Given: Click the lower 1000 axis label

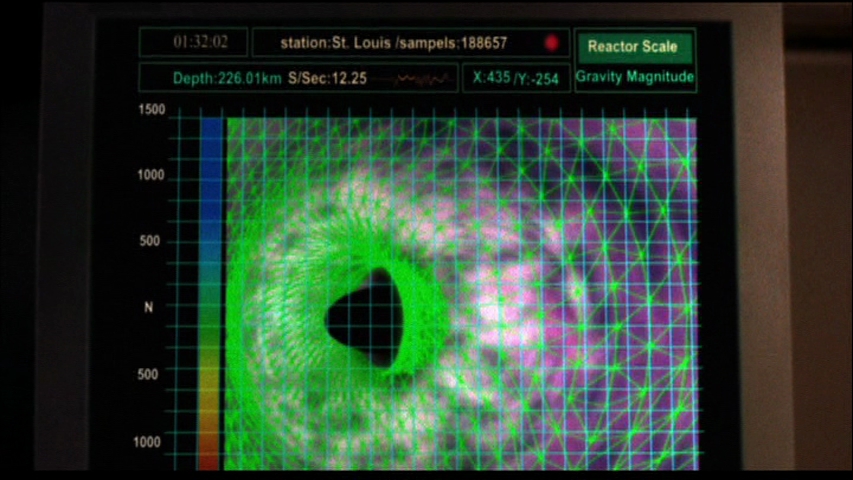Looking at the screenshot, I should click(x=147, y=442).
